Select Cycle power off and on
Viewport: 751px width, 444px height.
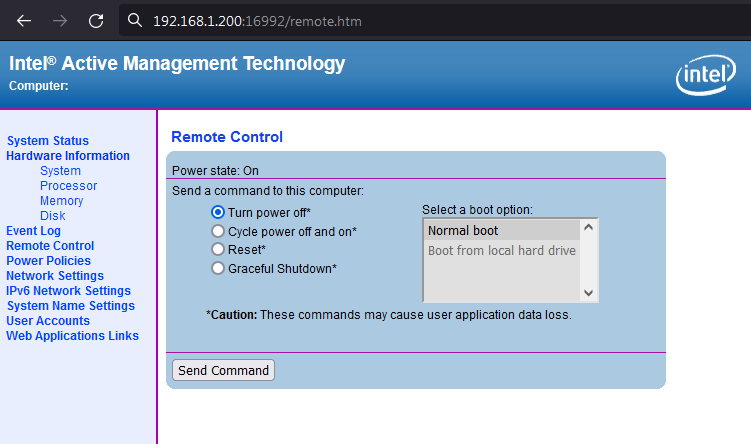coord(218,231)
